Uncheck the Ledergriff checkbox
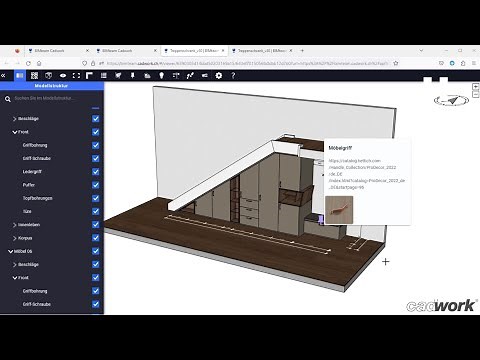This screenshot has width=480, height=360. (x=96, y=172)
